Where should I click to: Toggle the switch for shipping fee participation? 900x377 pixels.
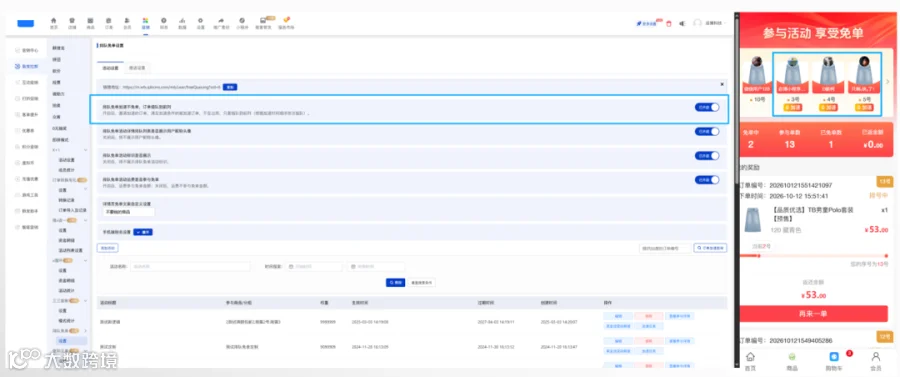pyautogui.click(x=707, y=180)
